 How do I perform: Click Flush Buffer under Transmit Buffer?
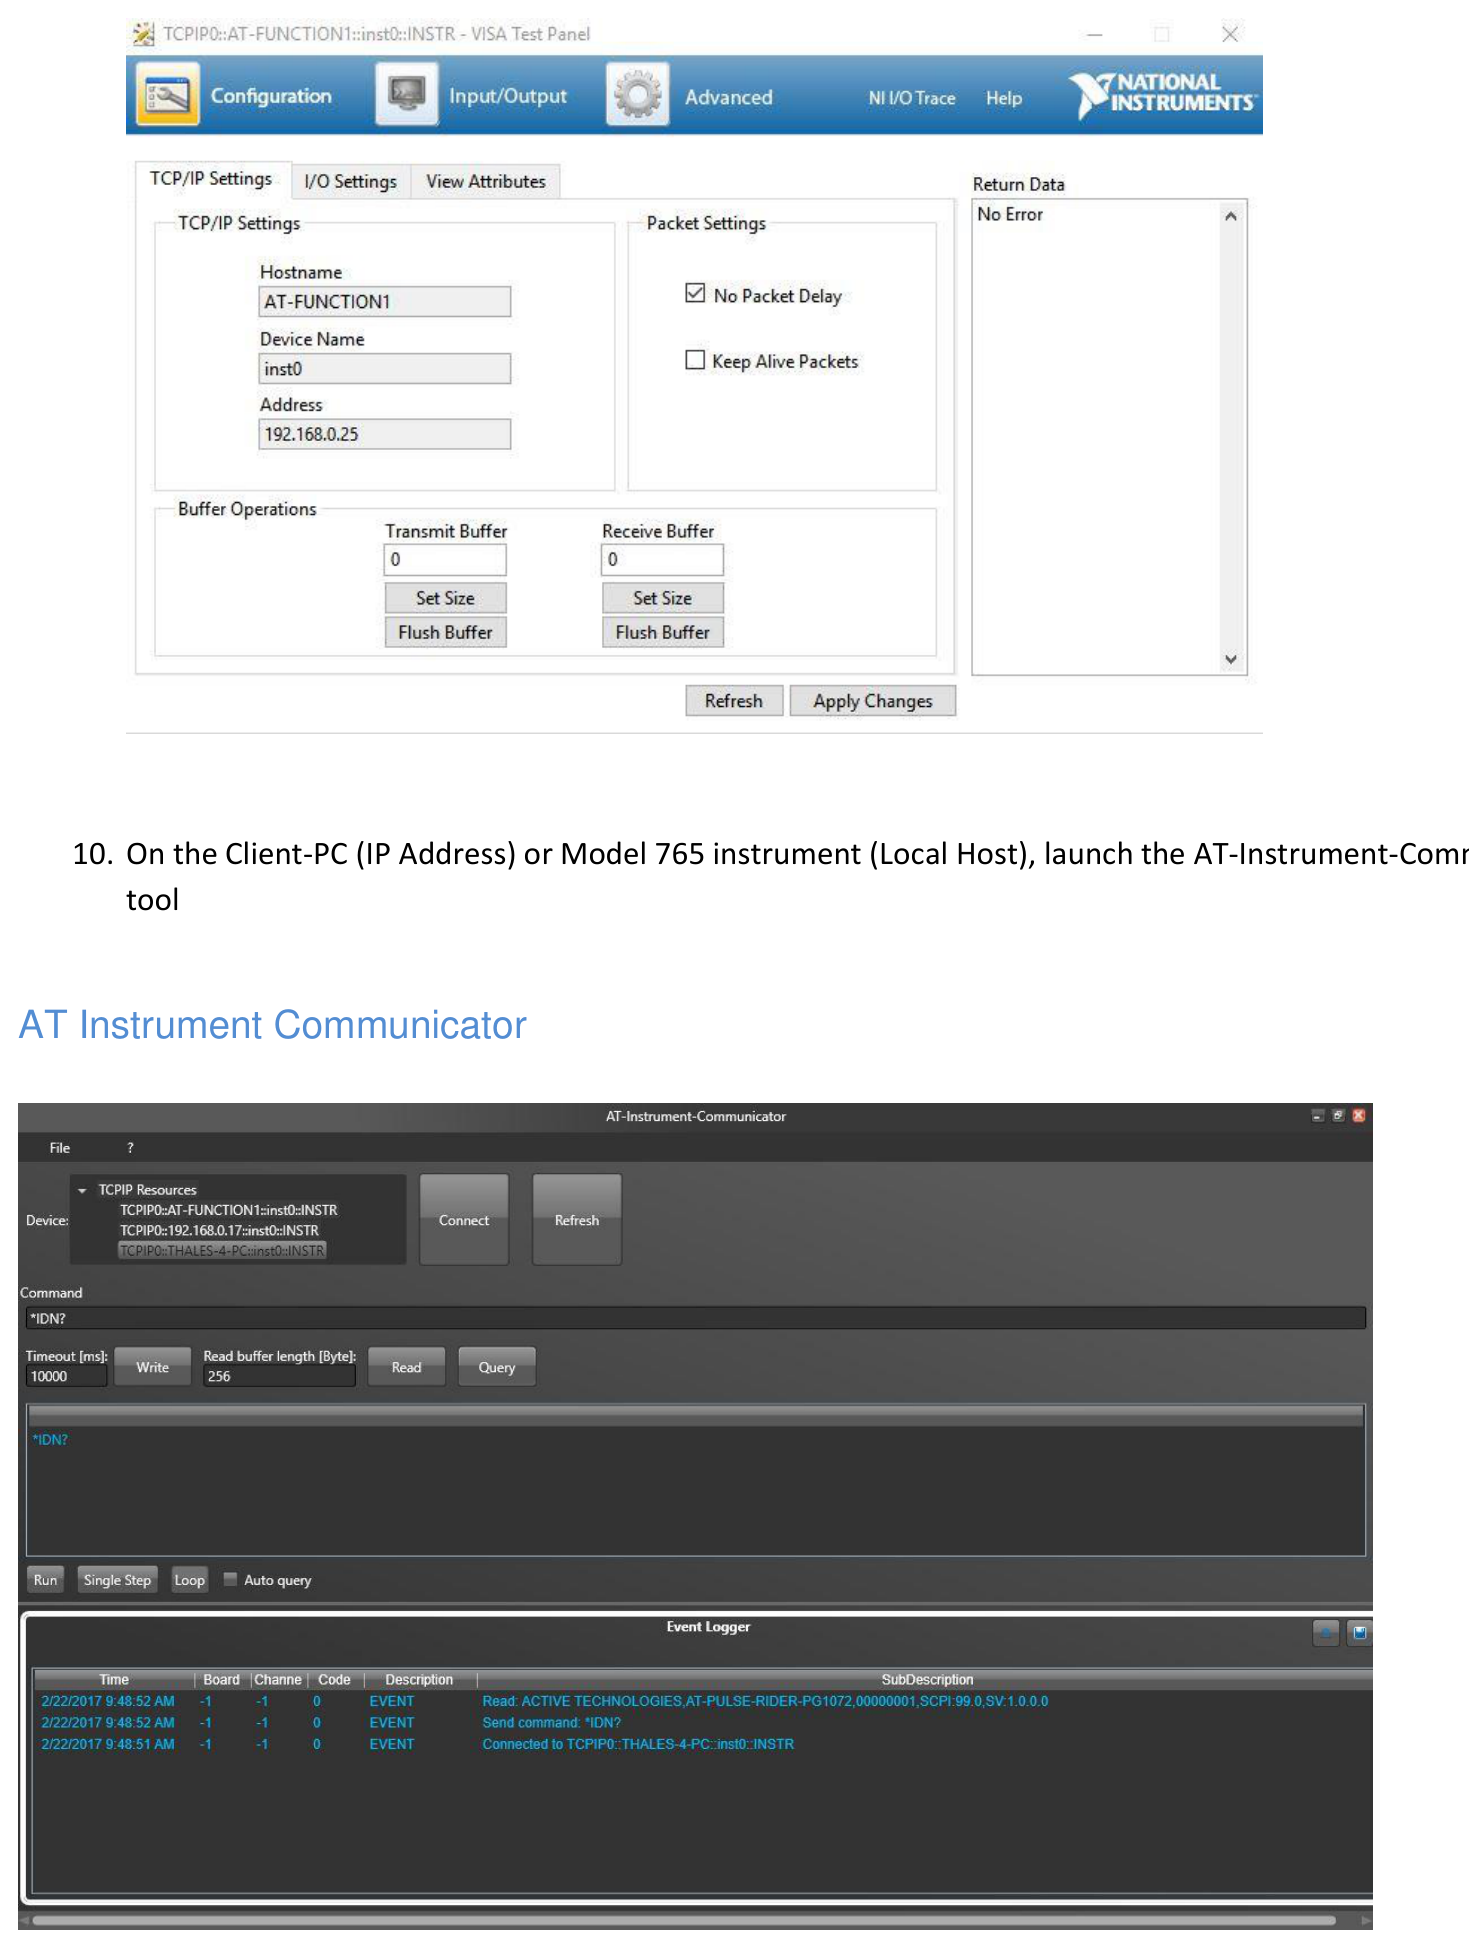pos(445,632)
